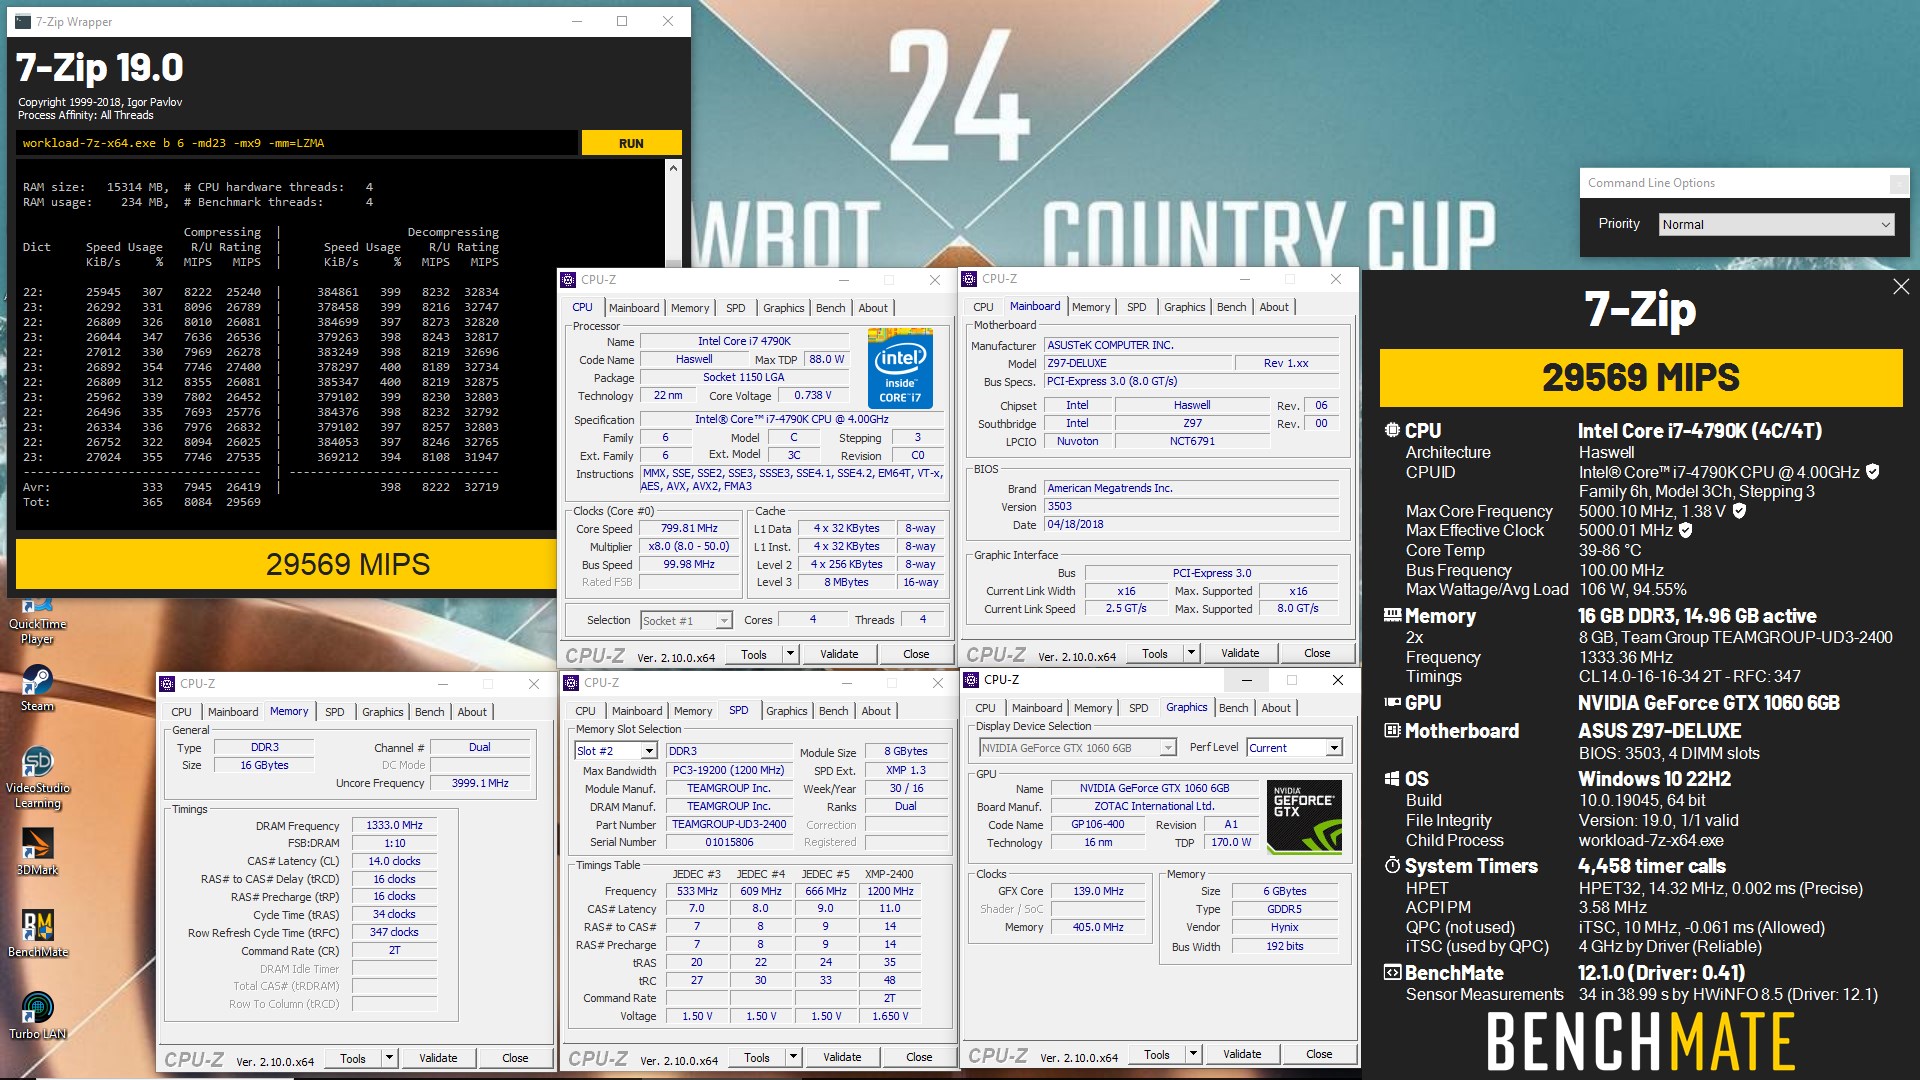Click CPU-Z icon in Mainboard window title
Image resolution: width=1920 pixels, height=1080 pixels.
969,279
